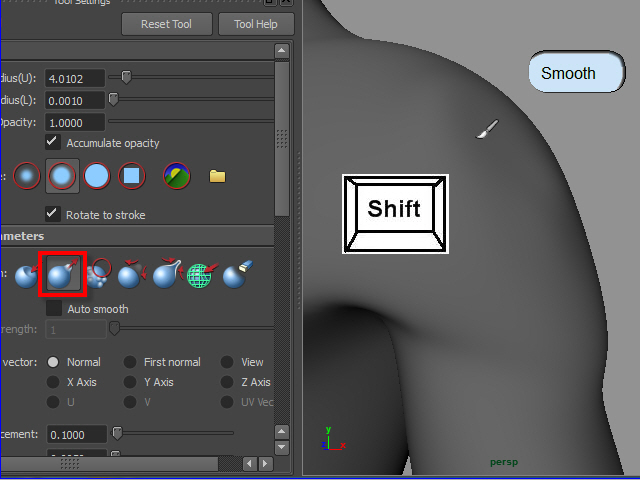The image size is (640, 480).
Task: Enable the Auto smooth checkbox
Action: 54,309
